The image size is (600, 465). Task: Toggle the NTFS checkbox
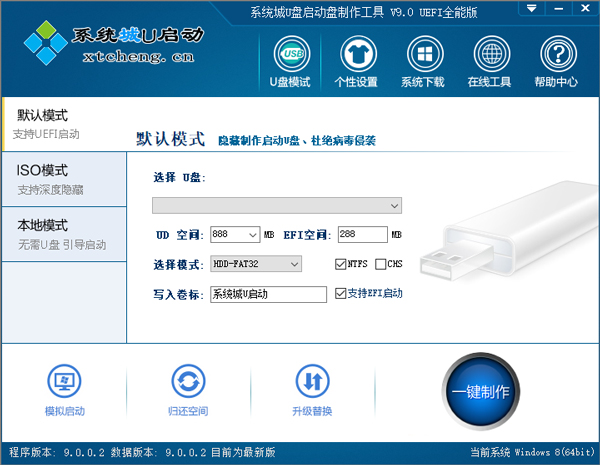(x=340, y=264)
